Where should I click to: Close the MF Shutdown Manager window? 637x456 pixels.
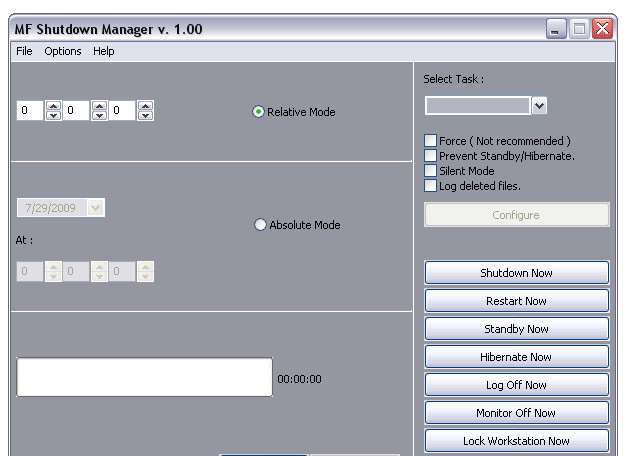click(x=602, y=29)
